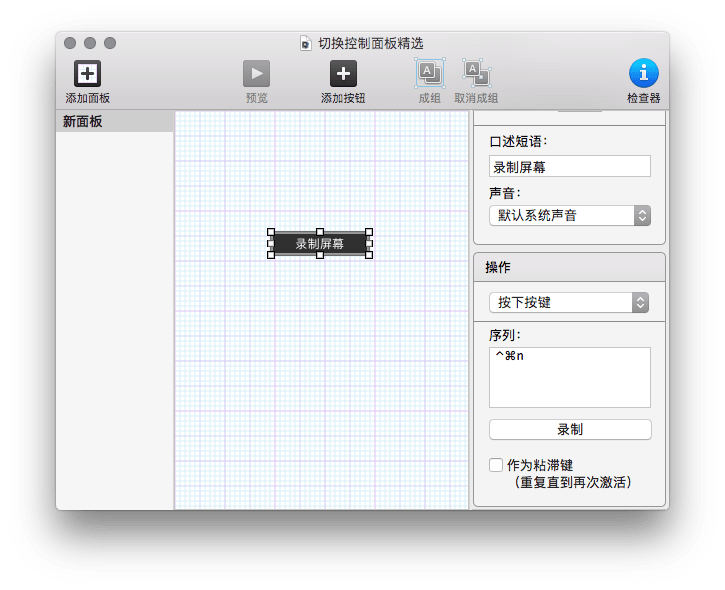Select 新面板 in the panel list
Image resolution: width=725 pixels, height=590 pixels.
pyautogui.click(x=114, y=122)
